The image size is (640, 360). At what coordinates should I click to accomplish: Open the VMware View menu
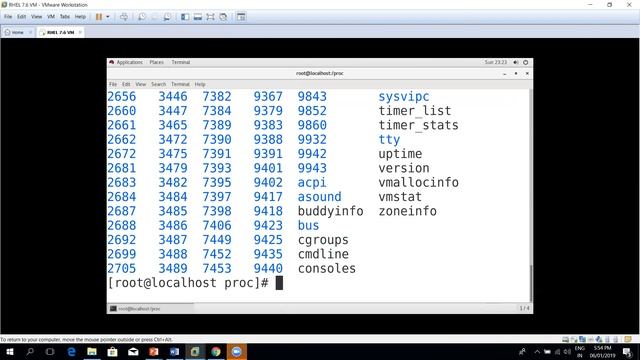pyautogui.click(x=37, y=17)
